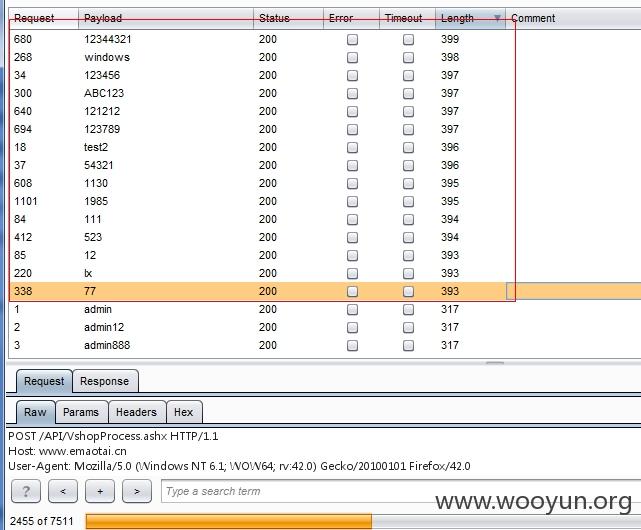
Task: Click the search term input field
Action: [401, 491]
